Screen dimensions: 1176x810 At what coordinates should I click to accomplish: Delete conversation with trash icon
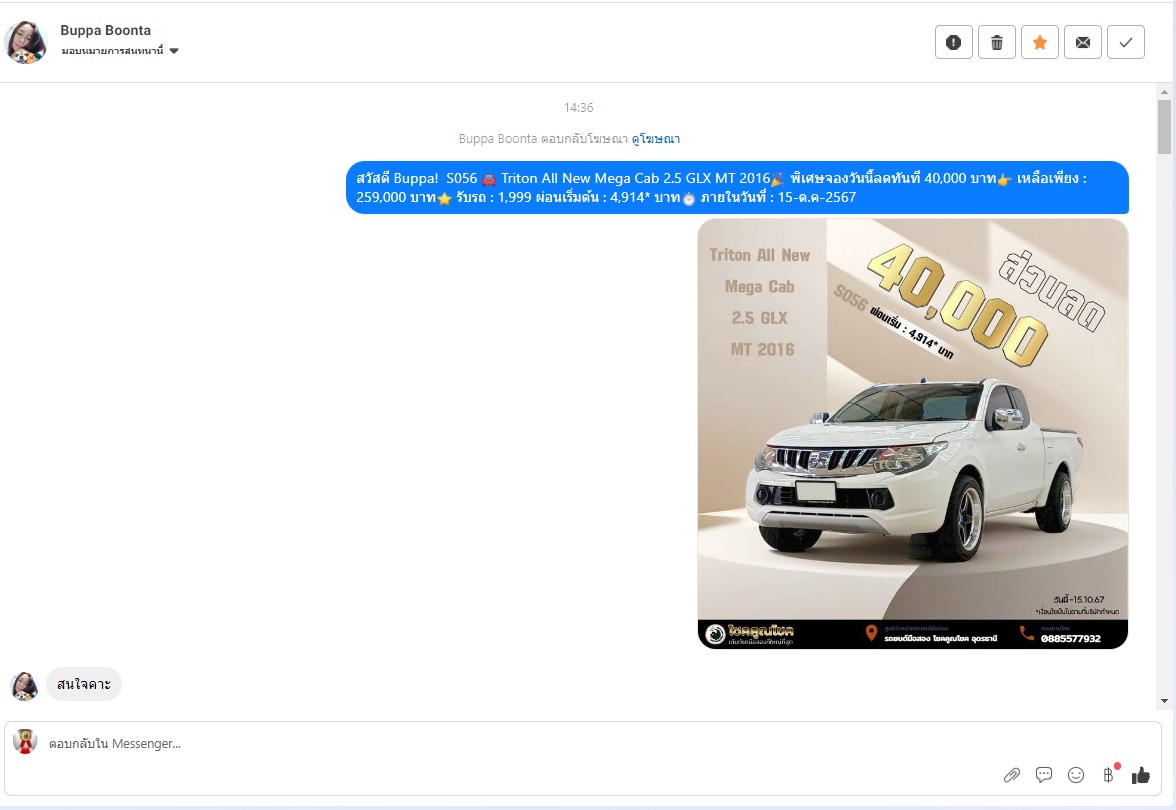click(x=997, y=42)
